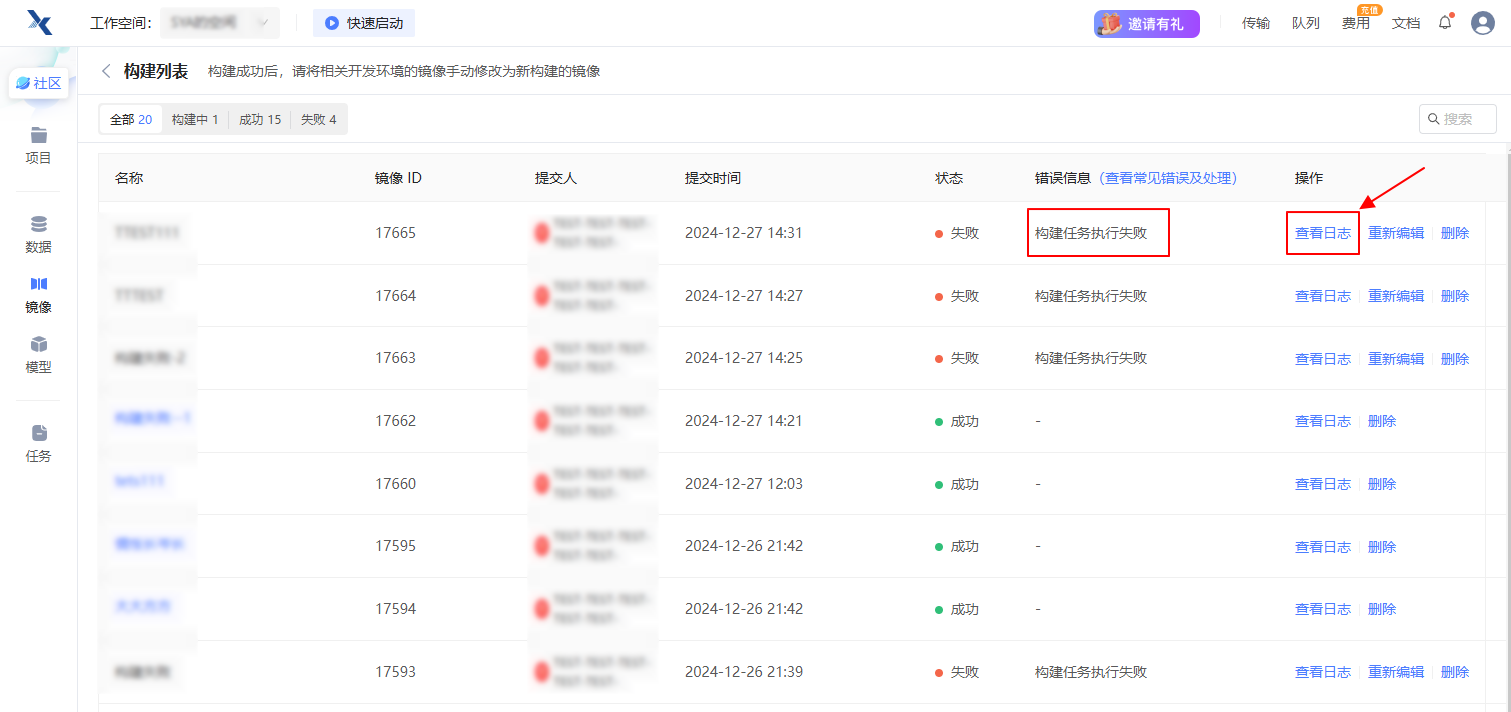Click the X logo icon at top left
The height and width of the screenshot is (712, 1511).
pos(39,22)
